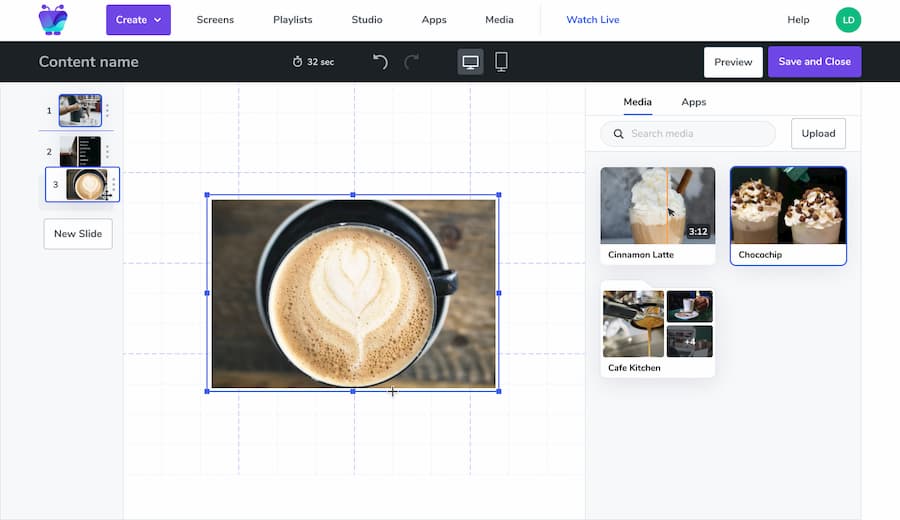The height and width of the screenshot is (520, 900).
Task: Switch to the Media panel tab
Action: [x=637, y=102]
